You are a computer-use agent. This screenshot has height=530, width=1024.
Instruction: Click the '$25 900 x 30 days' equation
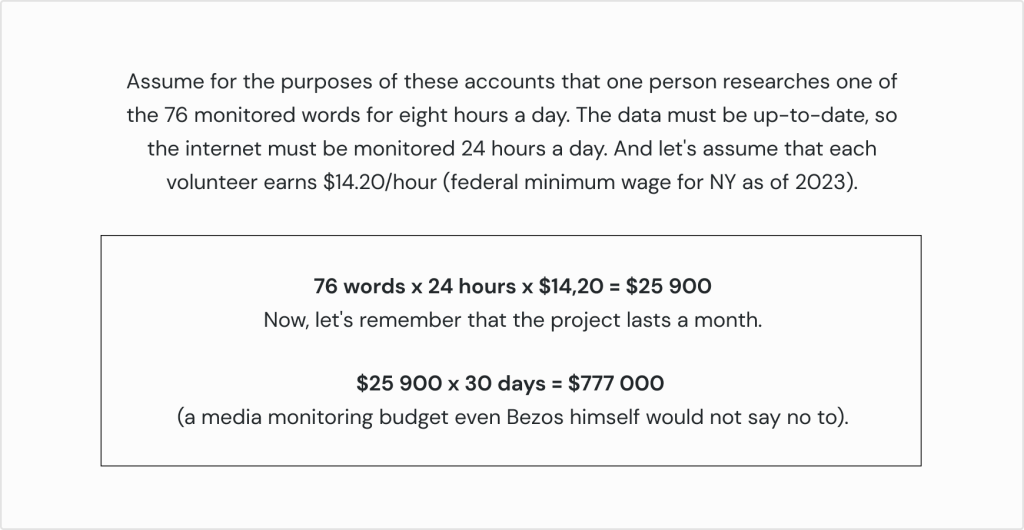pos(510,383)
